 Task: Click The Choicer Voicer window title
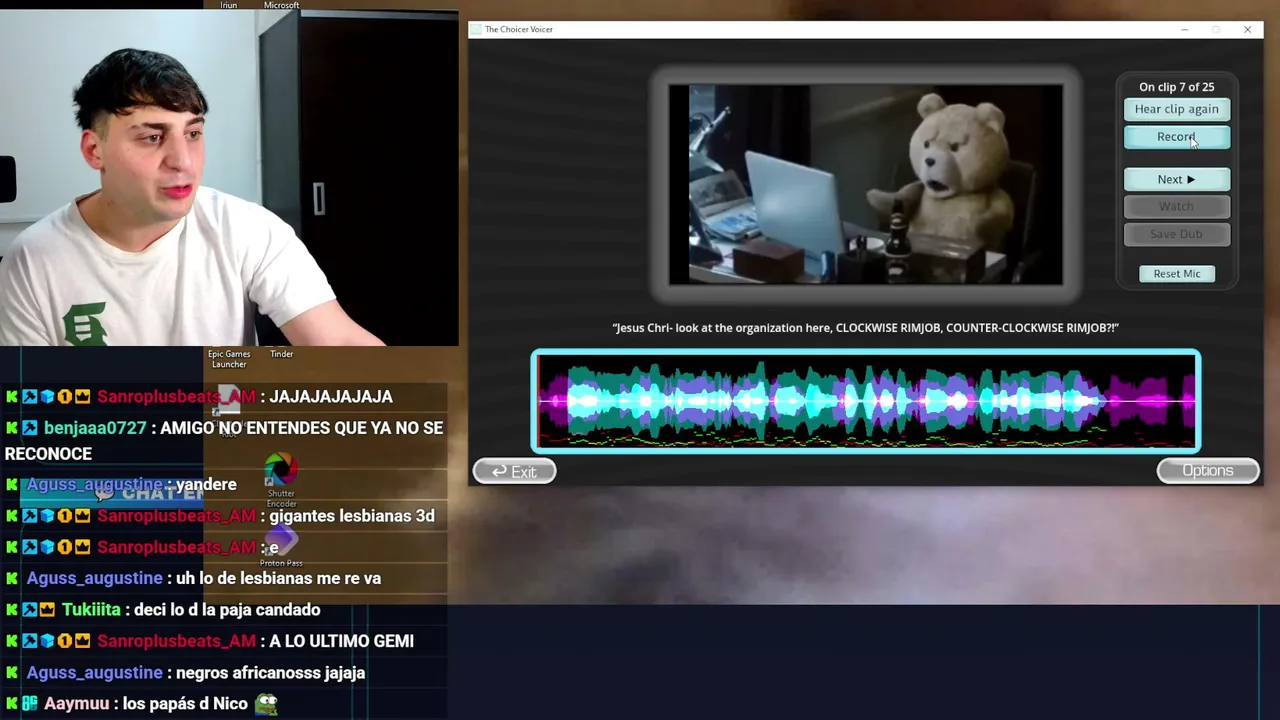[x=519, y=30]
